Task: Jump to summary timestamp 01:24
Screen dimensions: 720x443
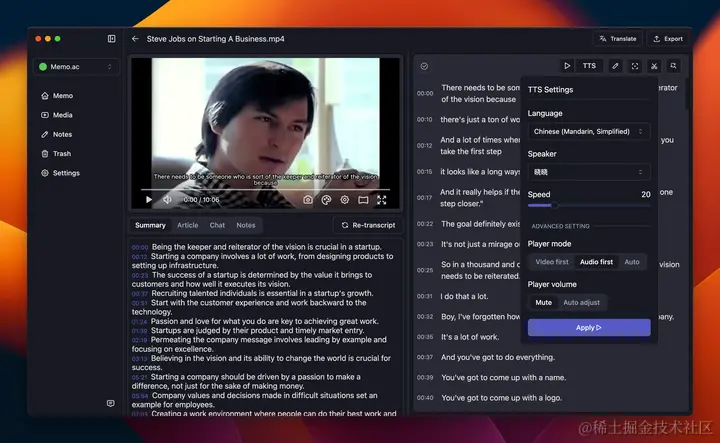Action: click(140, 322)
